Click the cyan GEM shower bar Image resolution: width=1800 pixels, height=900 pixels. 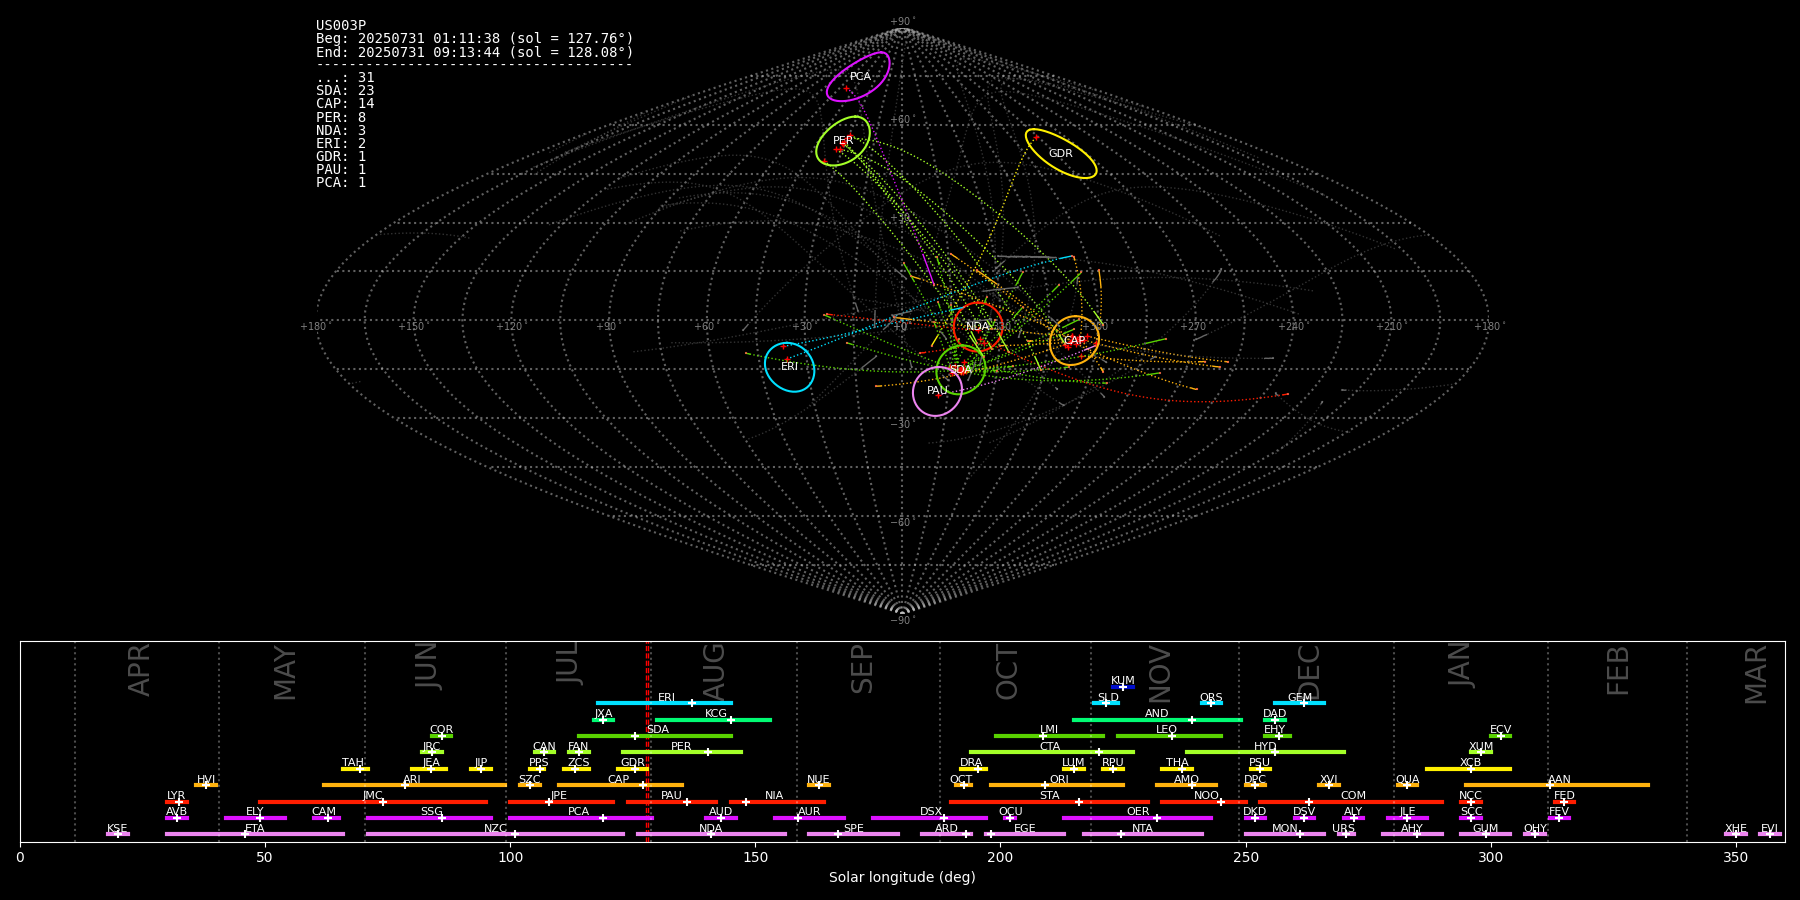1299,703
